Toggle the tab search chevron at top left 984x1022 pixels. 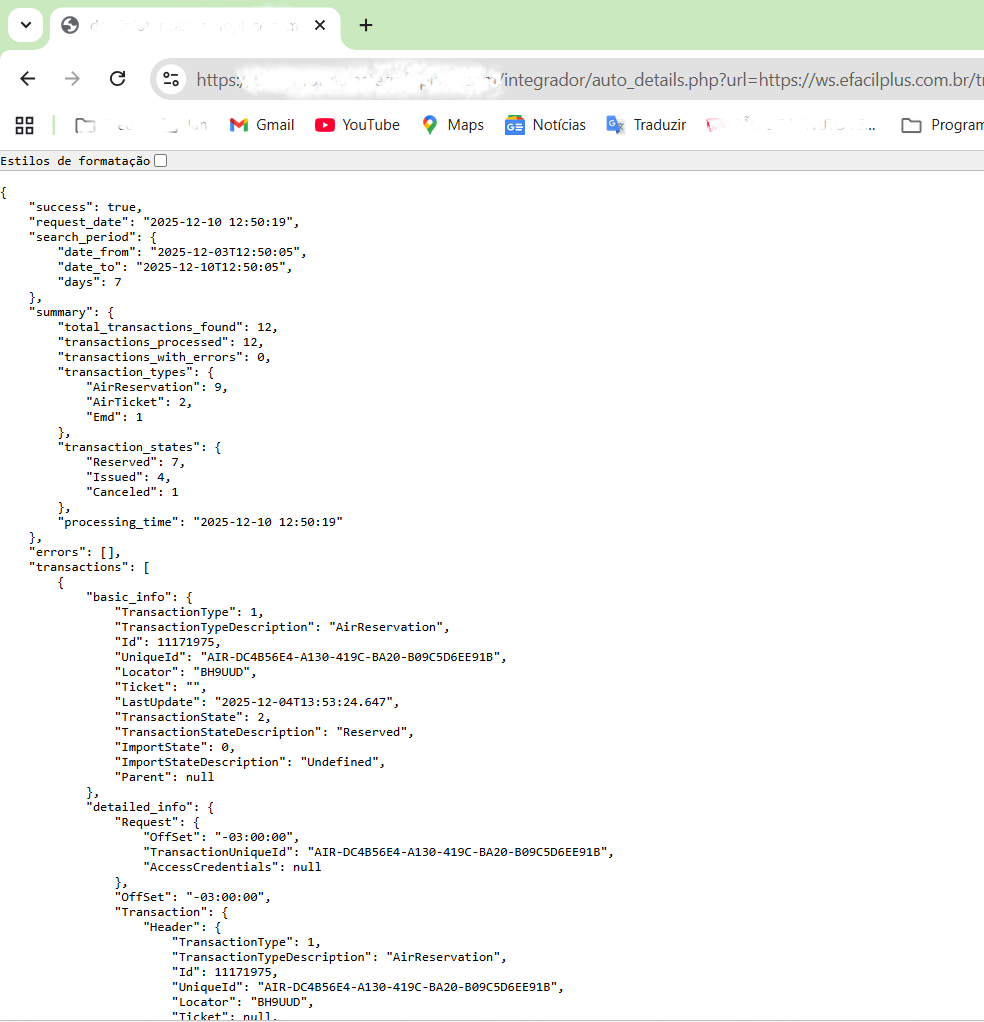25,25
